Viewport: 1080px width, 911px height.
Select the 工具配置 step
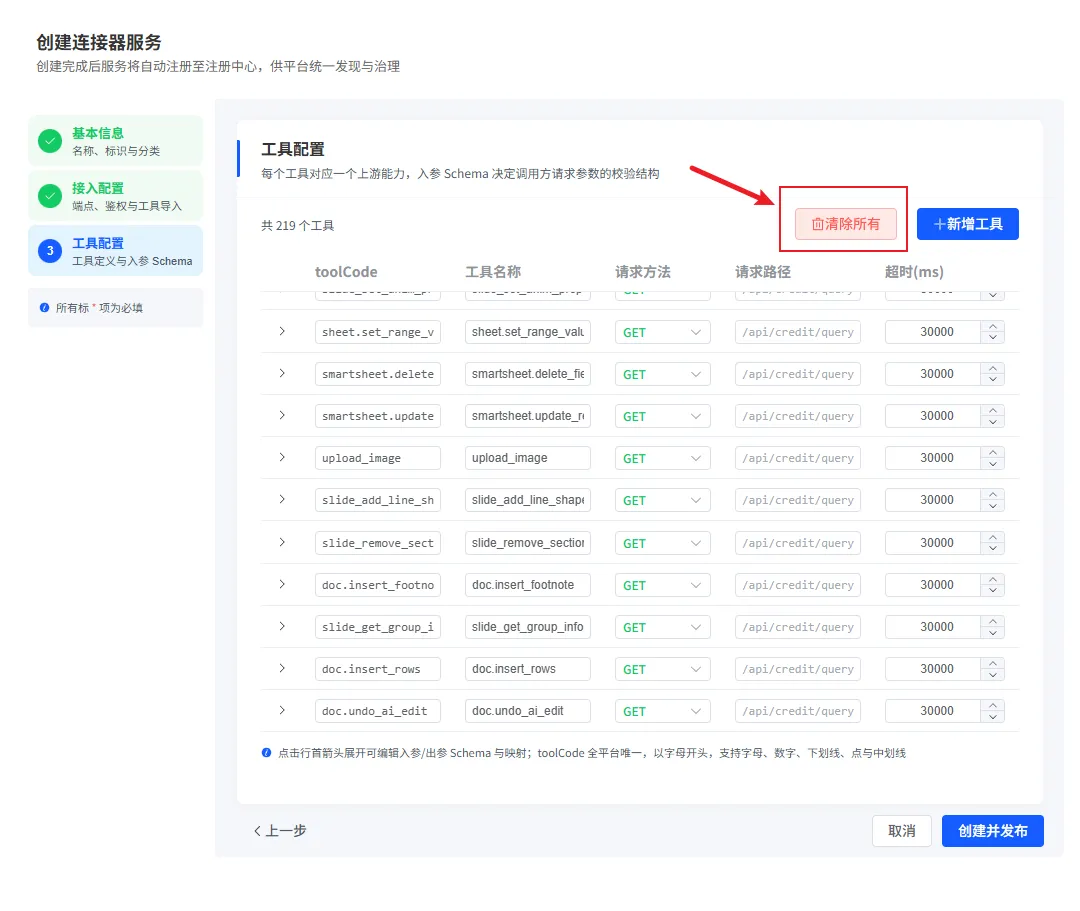[x=116, y=251]
